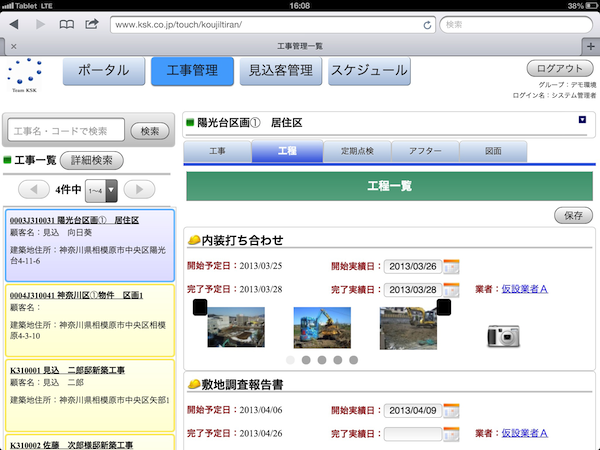
Task: Open calendar picker for 2013/03/26 start date
Action: 452,266
